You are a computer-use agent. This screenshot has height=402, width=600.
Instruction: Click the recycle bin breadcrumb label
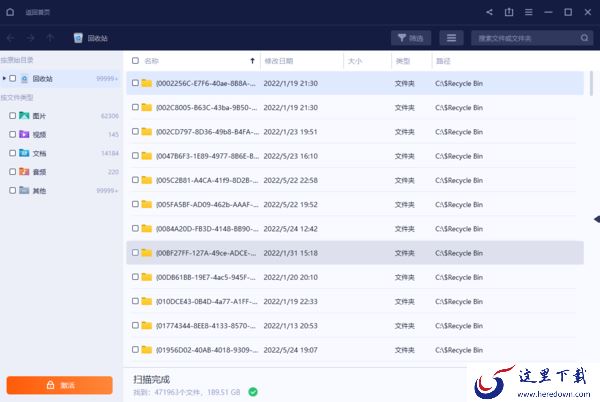point(98,38)
